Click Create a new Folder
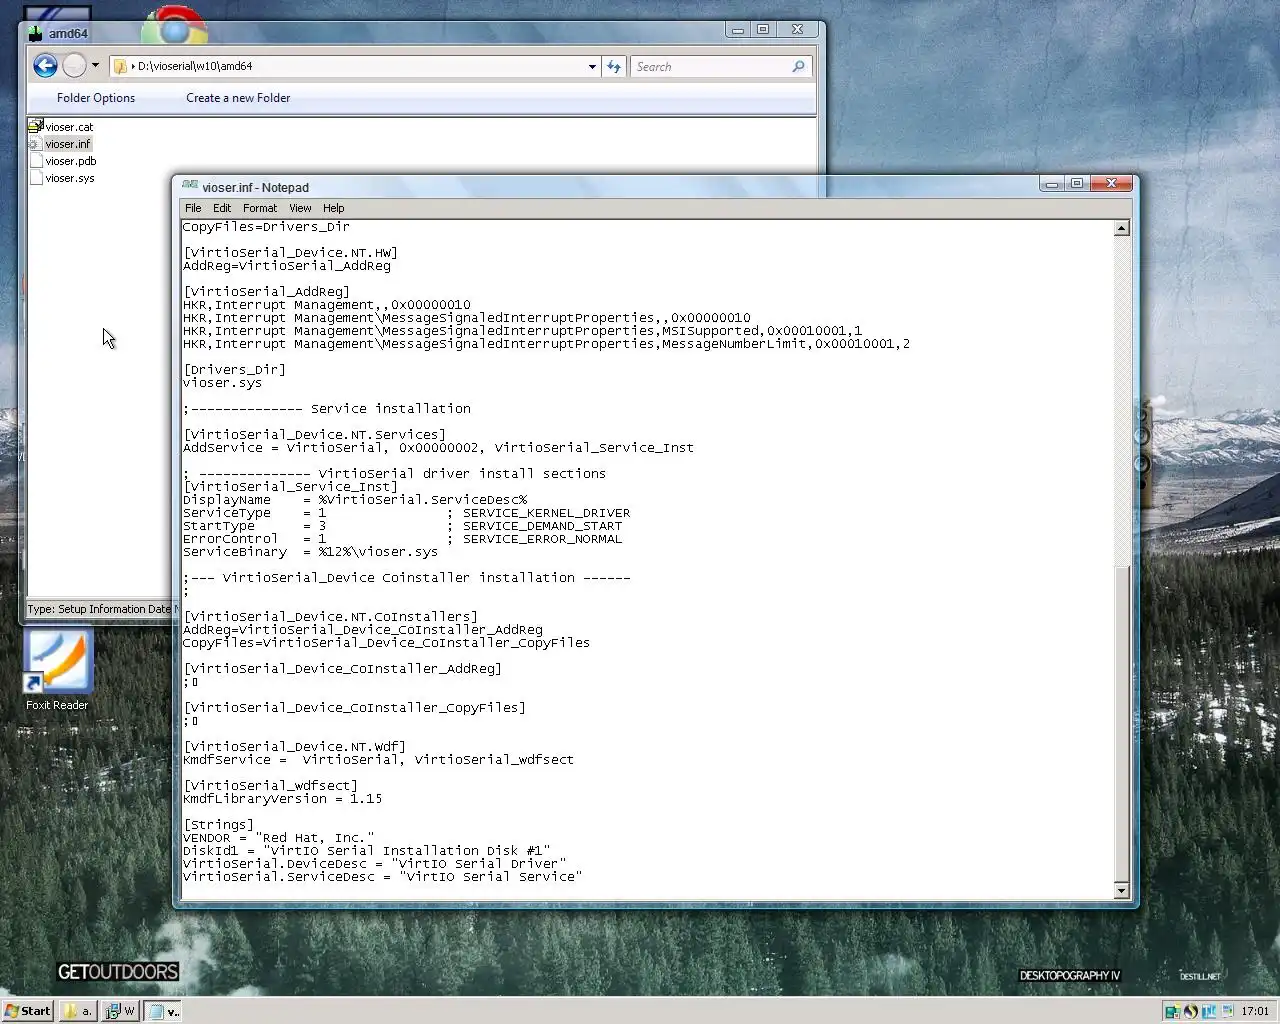This screenshot has width=1280, height=1024. tap(238, 98)
